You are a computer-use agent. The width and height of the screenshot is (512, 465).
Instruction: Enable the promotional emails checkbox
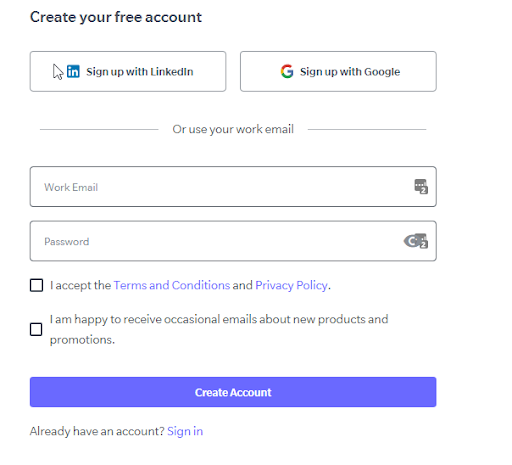(x=36, y=329)
